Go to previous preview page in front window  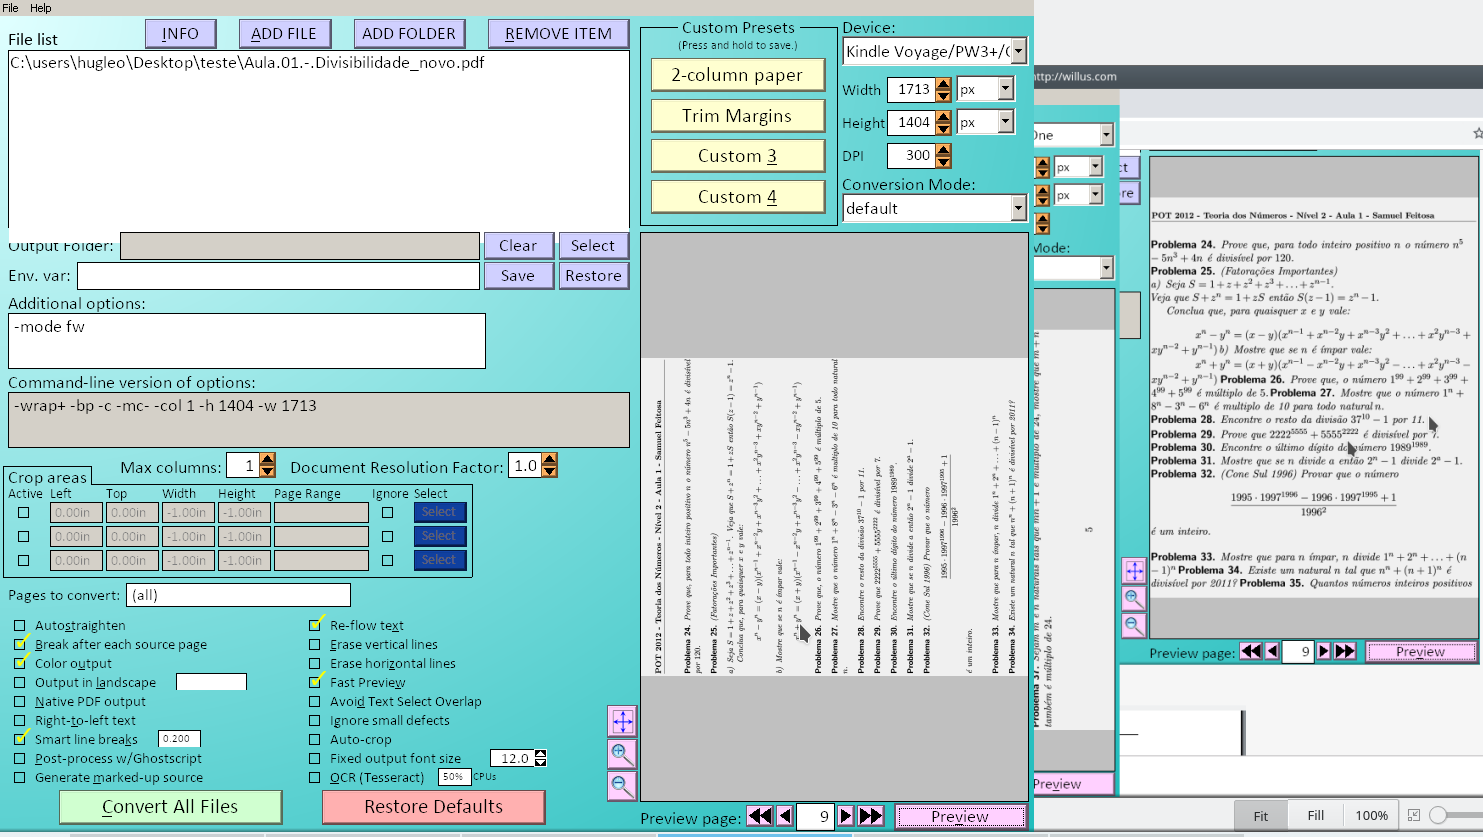point(785,816)
